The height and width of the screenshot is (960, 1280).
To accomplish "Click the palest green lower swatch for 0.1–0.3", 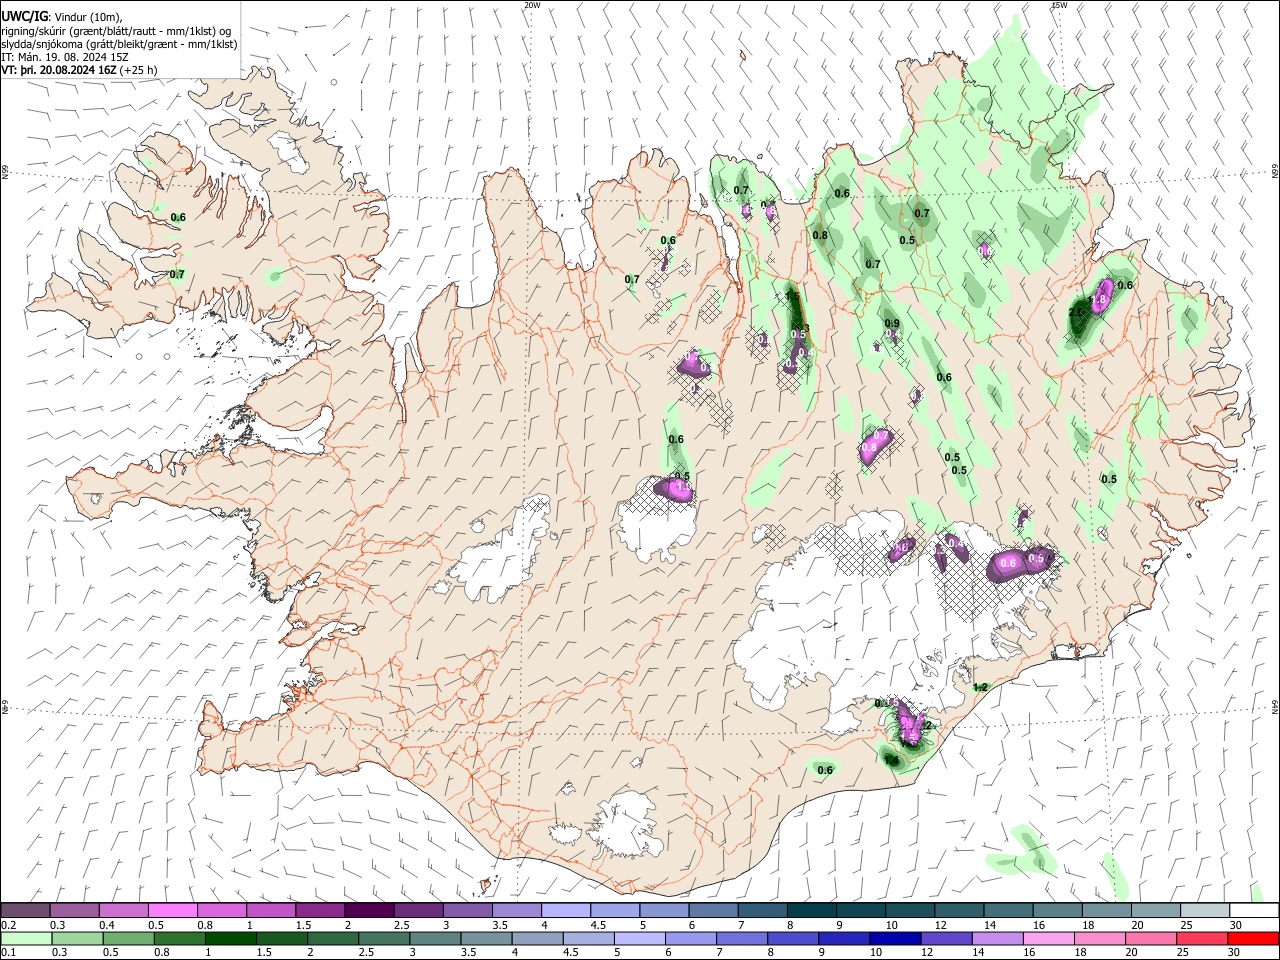I will pos(26,938).
